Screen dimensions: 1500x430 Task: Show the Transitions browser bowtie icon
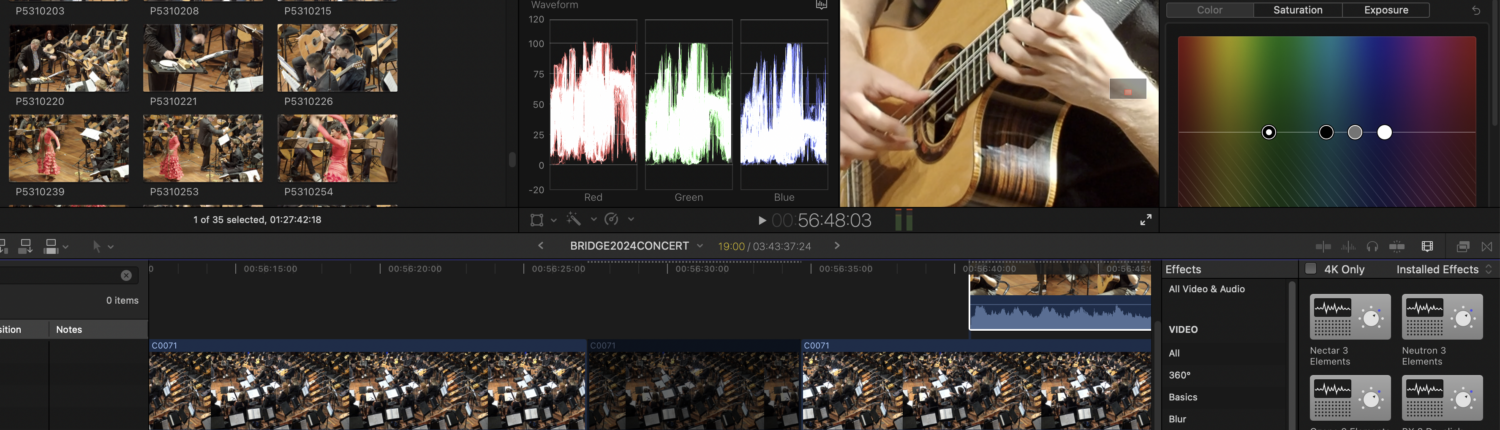pyautogui.click(x=1488, y=246)
